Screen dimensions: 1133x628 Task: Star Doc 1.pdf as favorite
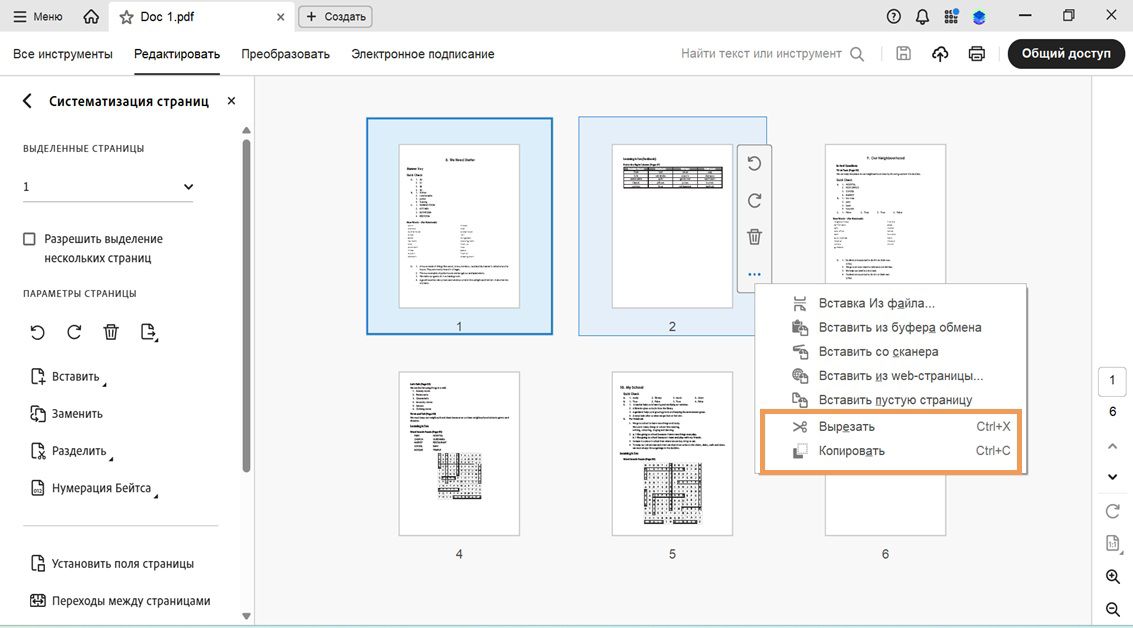point(126,17)
